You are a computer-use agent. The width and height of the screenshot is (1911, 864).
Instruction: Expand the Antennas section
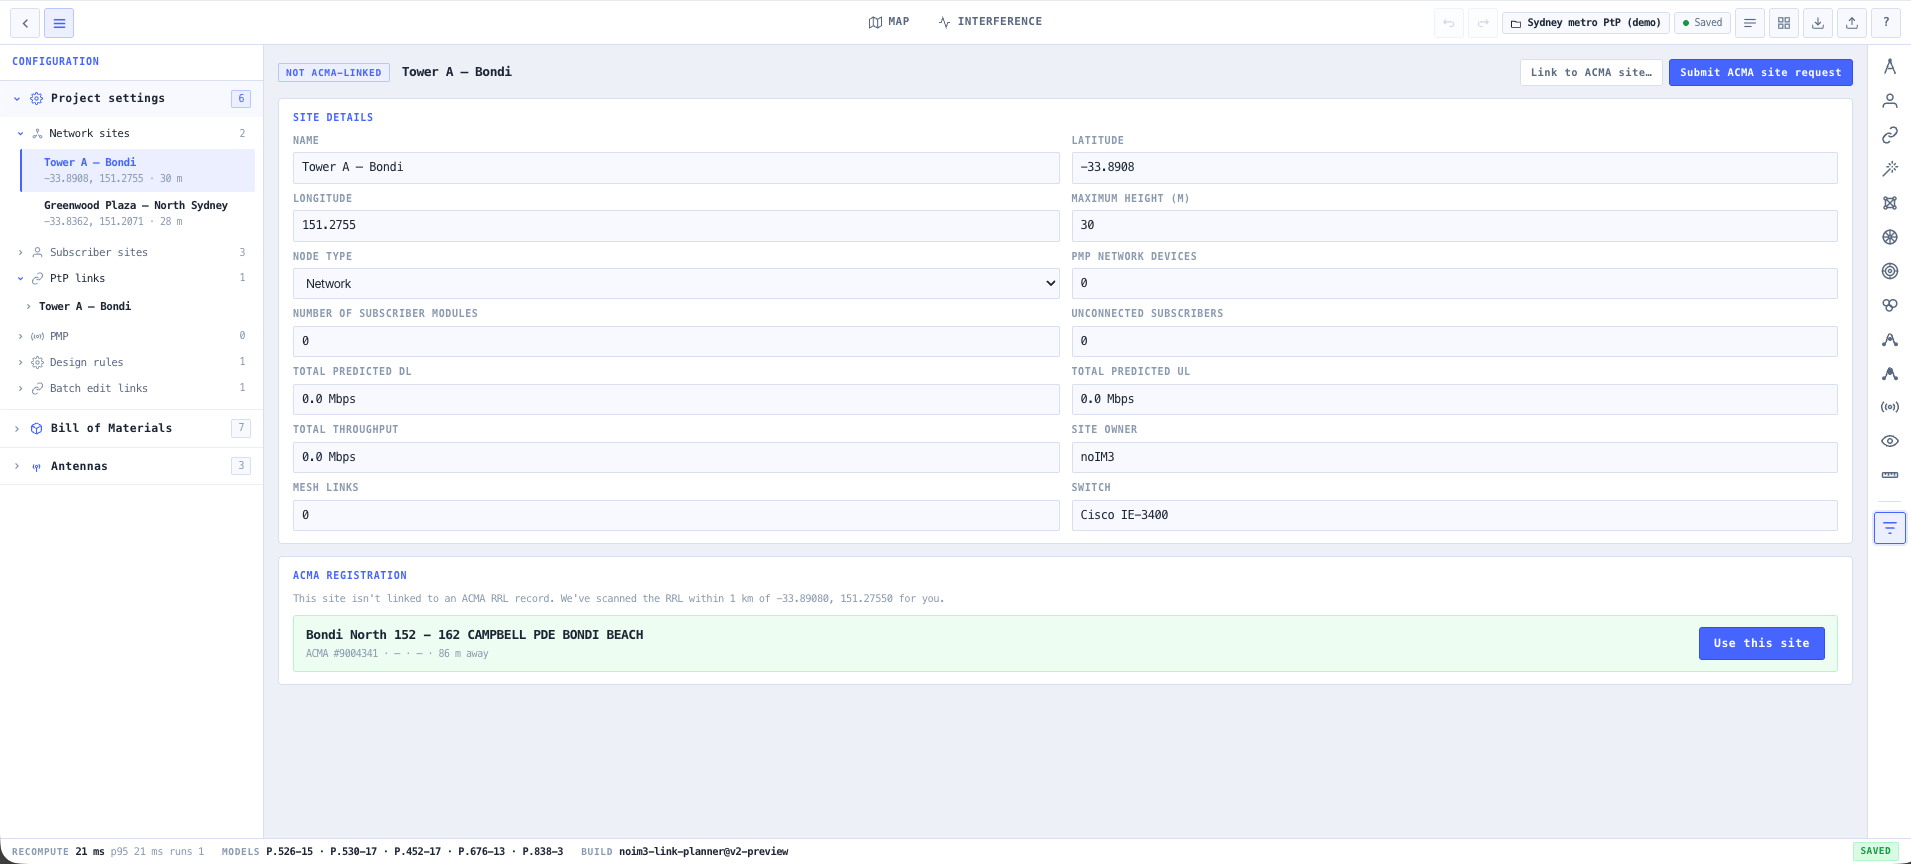tap(17, 466)
